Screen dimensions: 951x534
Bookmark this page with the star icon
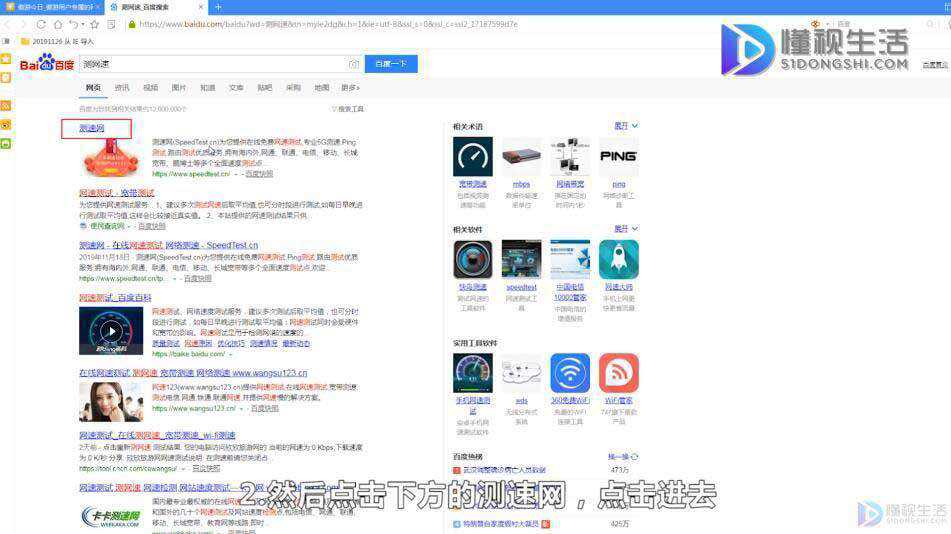(x=95, y=24)
